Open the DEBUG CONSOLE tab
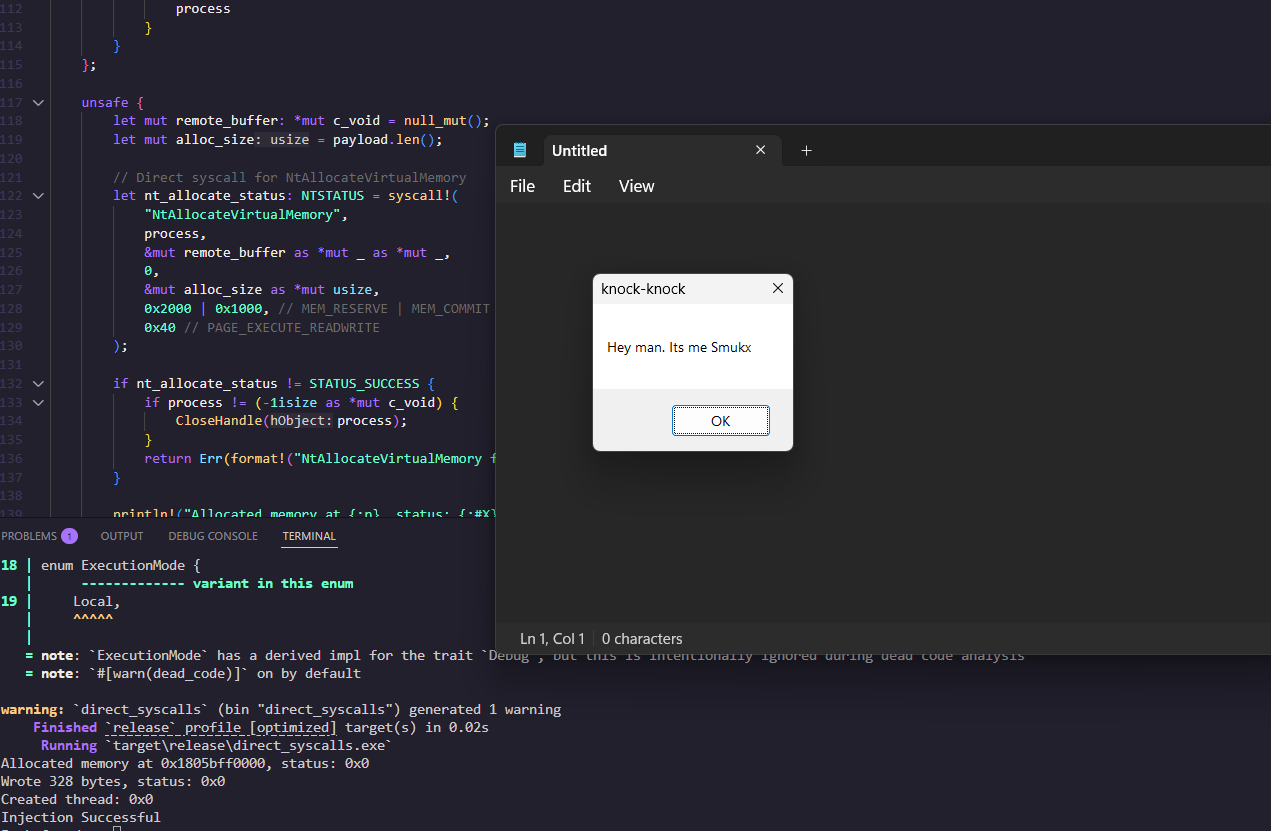 (x=213, y=536)
